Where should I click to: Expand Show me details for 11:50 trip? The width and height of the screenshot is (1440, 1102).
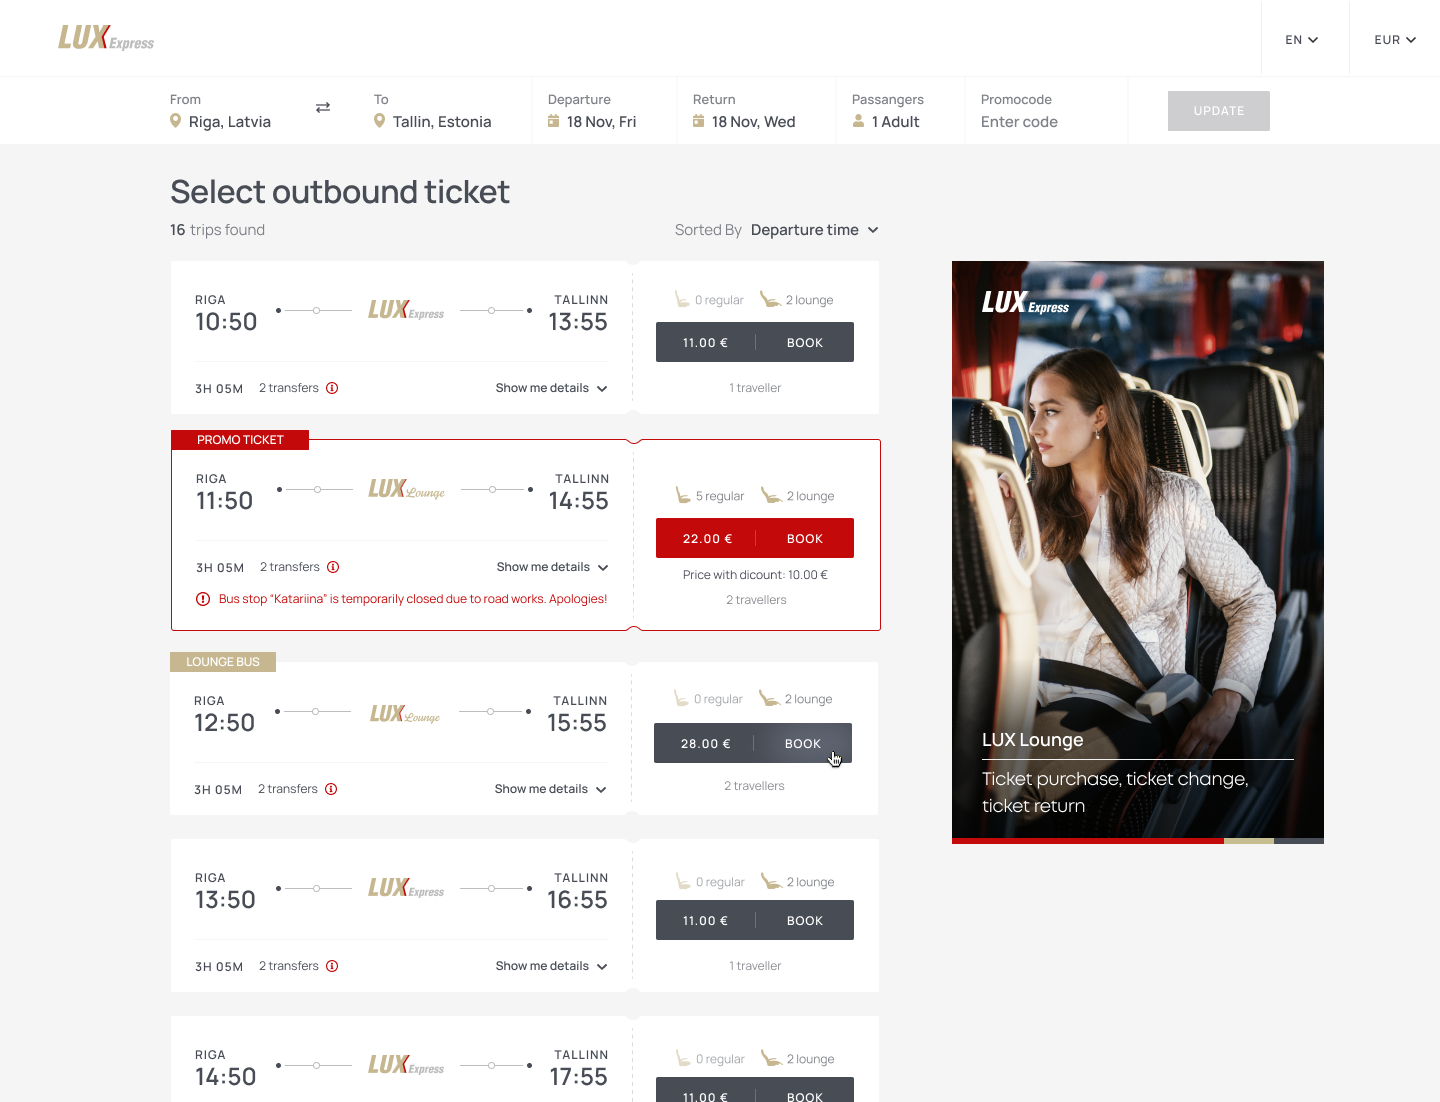pyautogui.click(x=553, y=567)
